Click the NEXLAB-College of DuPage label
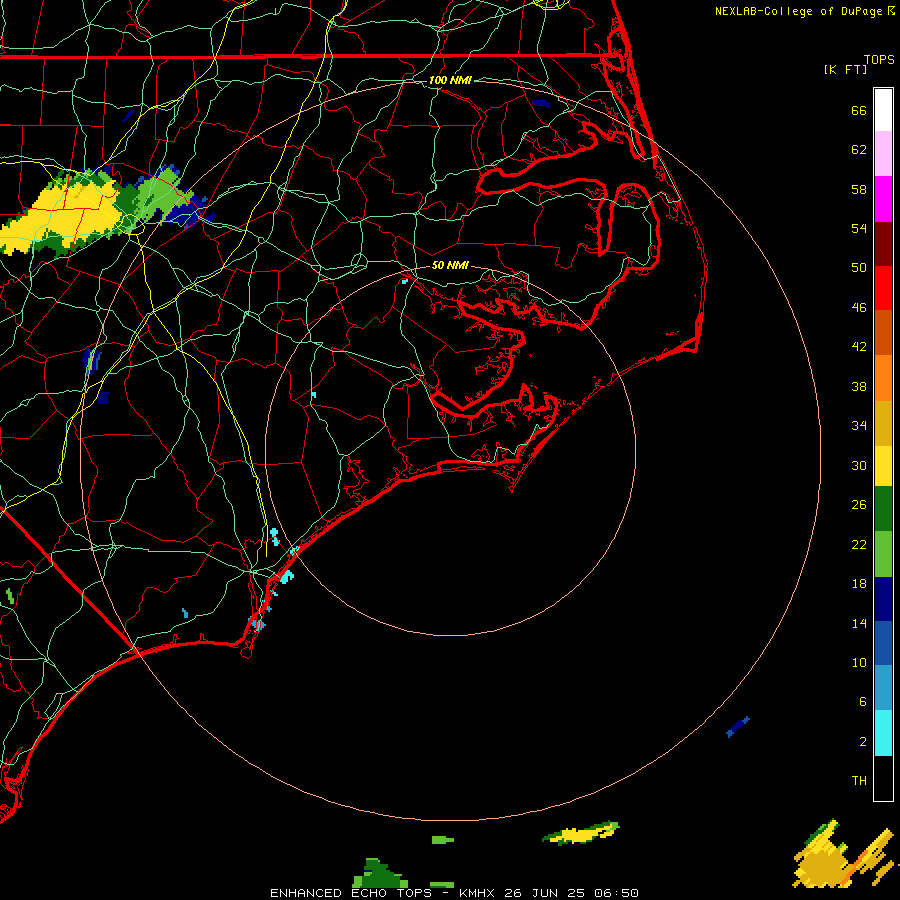 pos(798,11)
